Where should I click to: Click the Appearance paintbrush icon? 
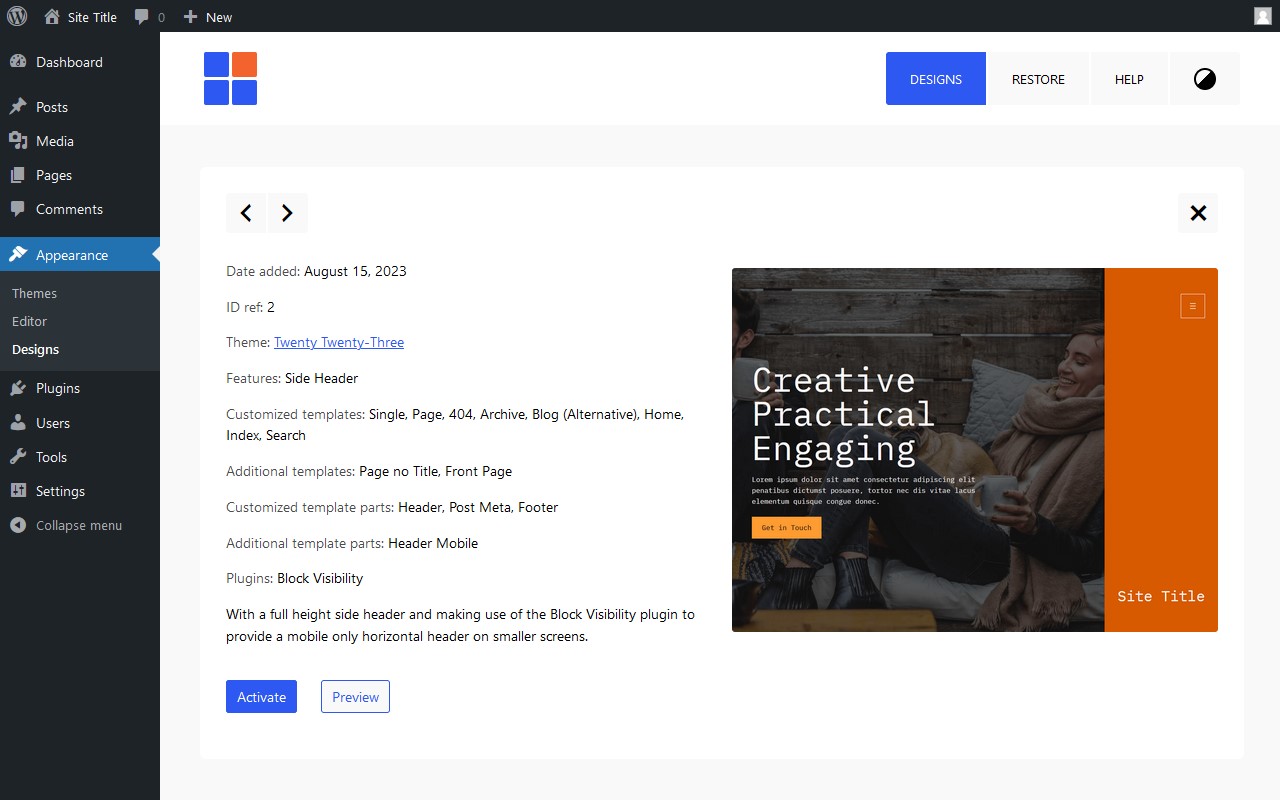coord(18,255)
